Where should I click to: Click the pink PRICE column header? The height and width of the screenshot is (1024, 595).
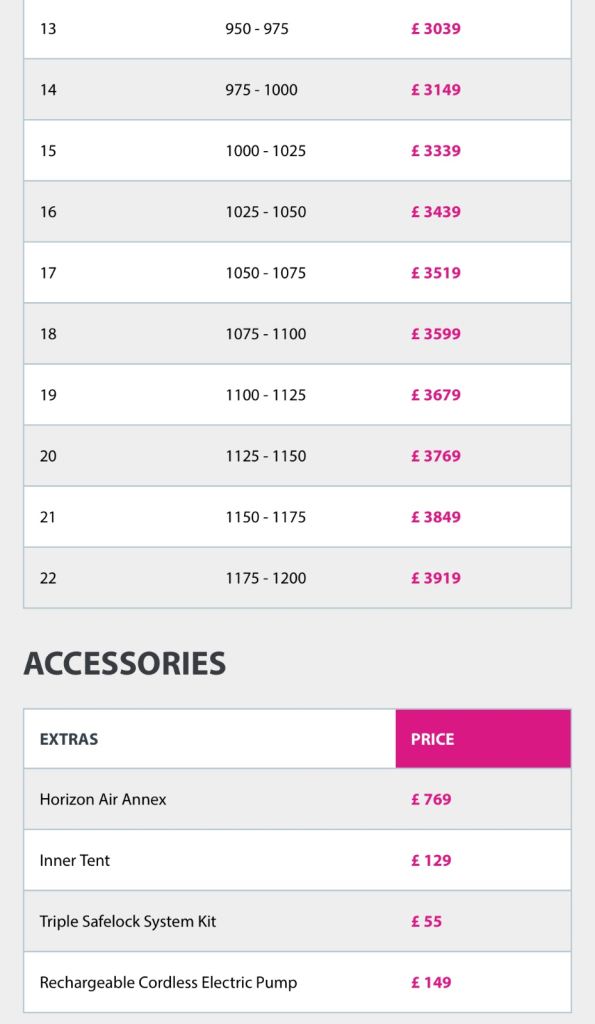(483, 739)
